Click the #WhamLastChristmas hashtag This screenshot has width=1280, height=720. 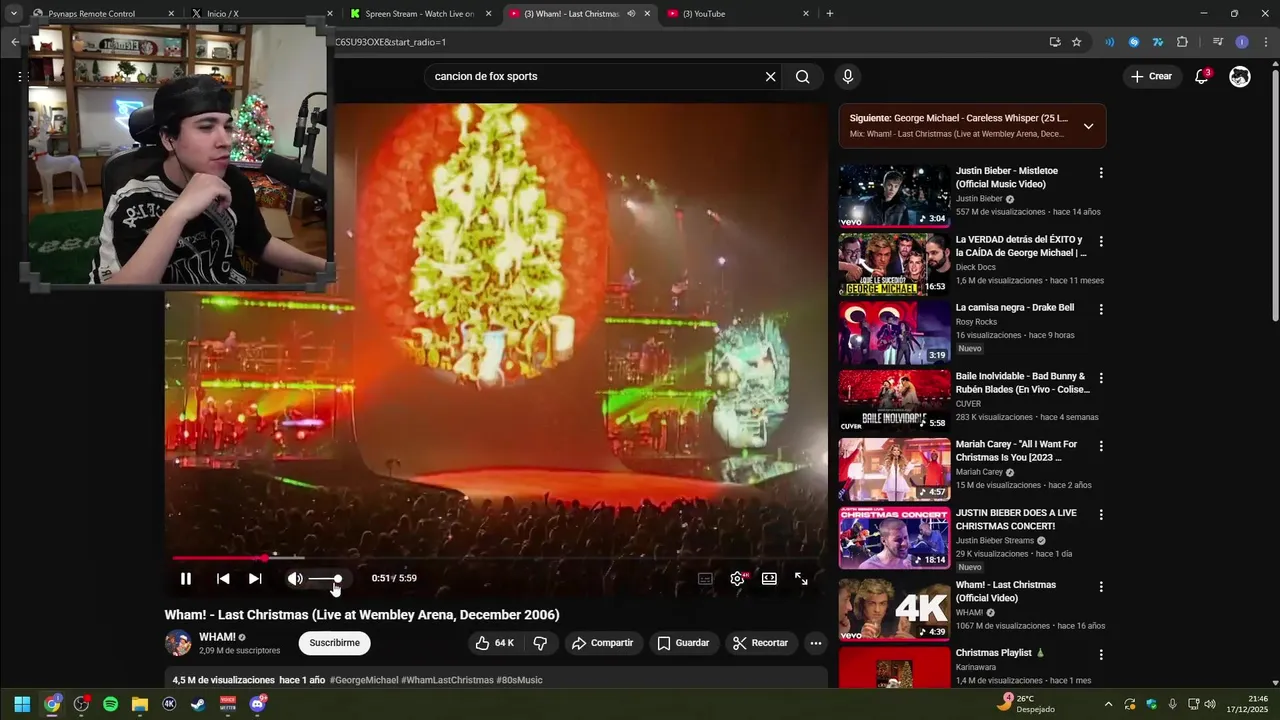[448, 680]
